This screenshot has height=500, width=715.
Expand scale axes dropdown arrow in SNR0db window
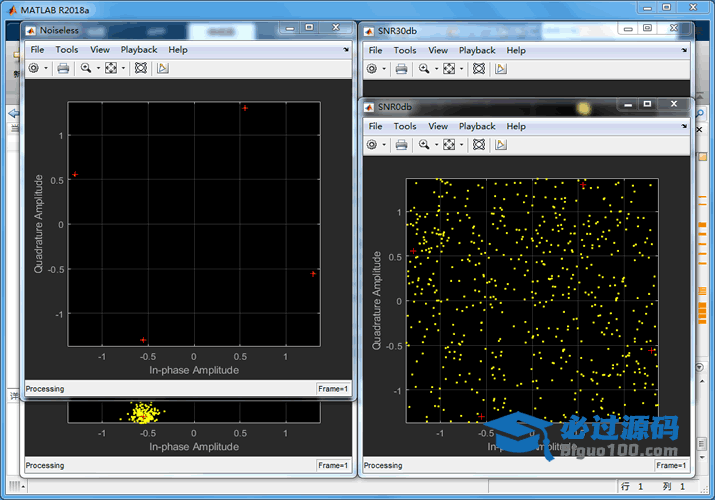460,146
